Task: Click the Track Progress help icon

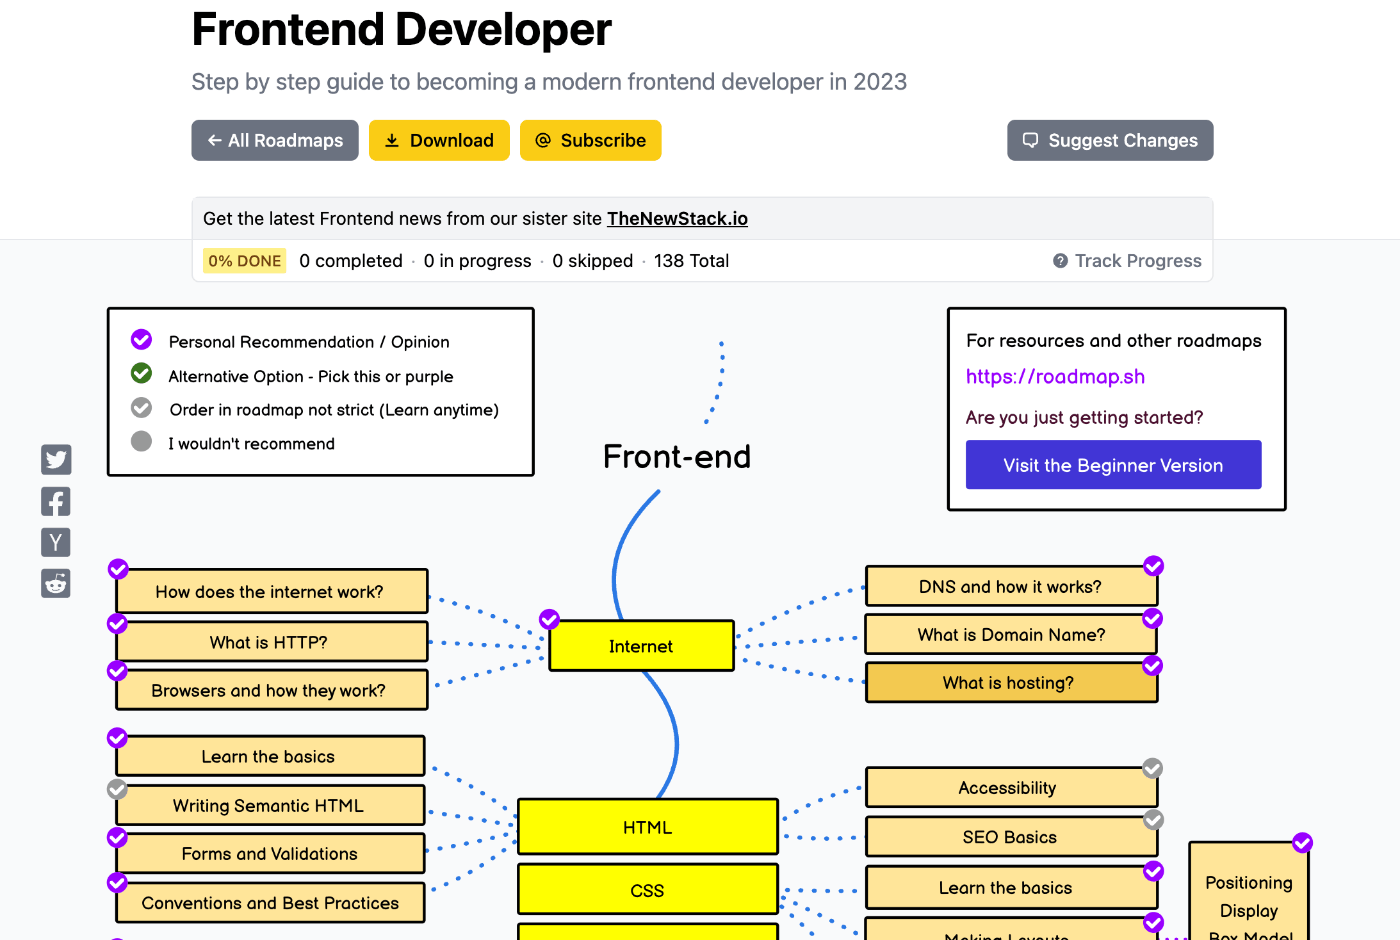Action: [x=1060, y=261]
